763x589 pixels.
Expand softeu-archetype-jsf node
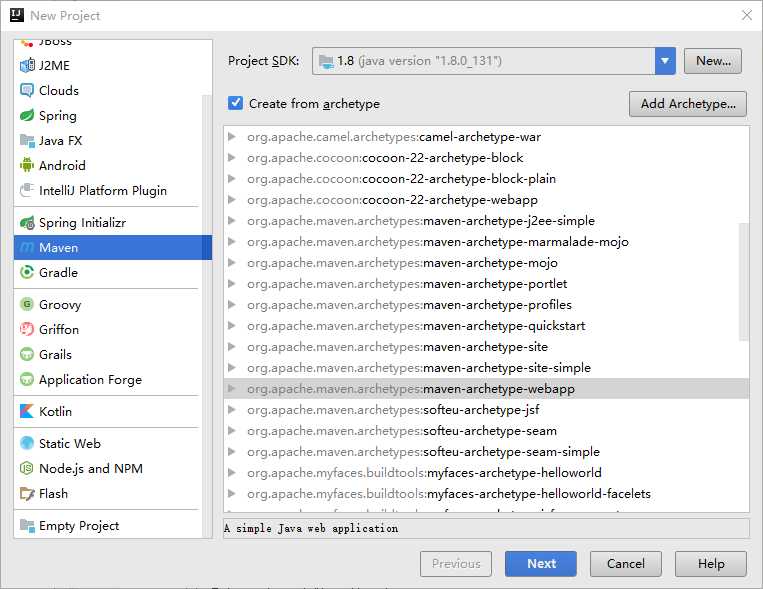(232, 409)
